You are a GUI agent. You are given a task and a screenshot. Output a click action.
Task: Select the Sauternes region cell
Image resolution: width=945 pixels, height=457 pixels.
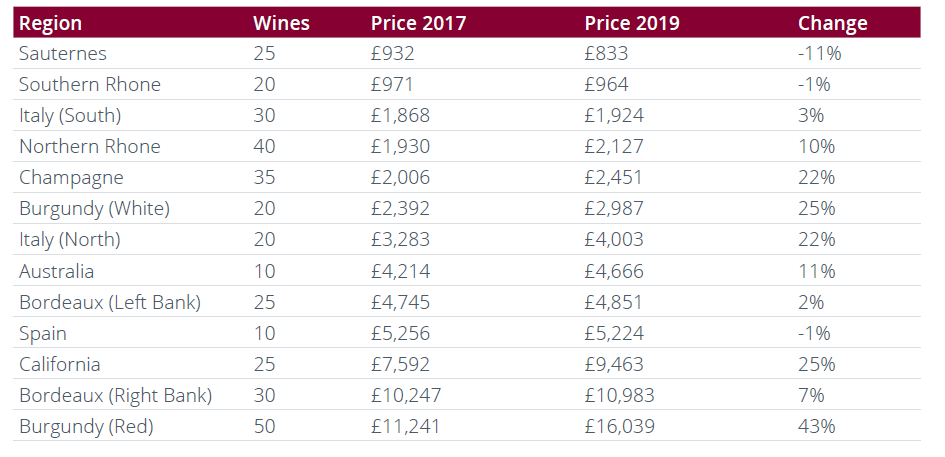tap(63, 53)
